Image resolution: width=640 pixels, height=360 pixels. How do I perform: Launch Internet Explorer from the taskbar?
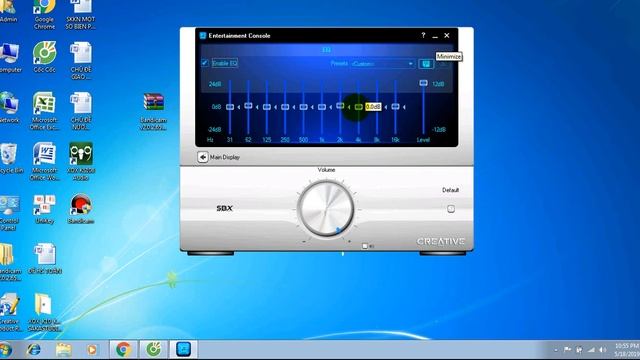click(33, 350)
